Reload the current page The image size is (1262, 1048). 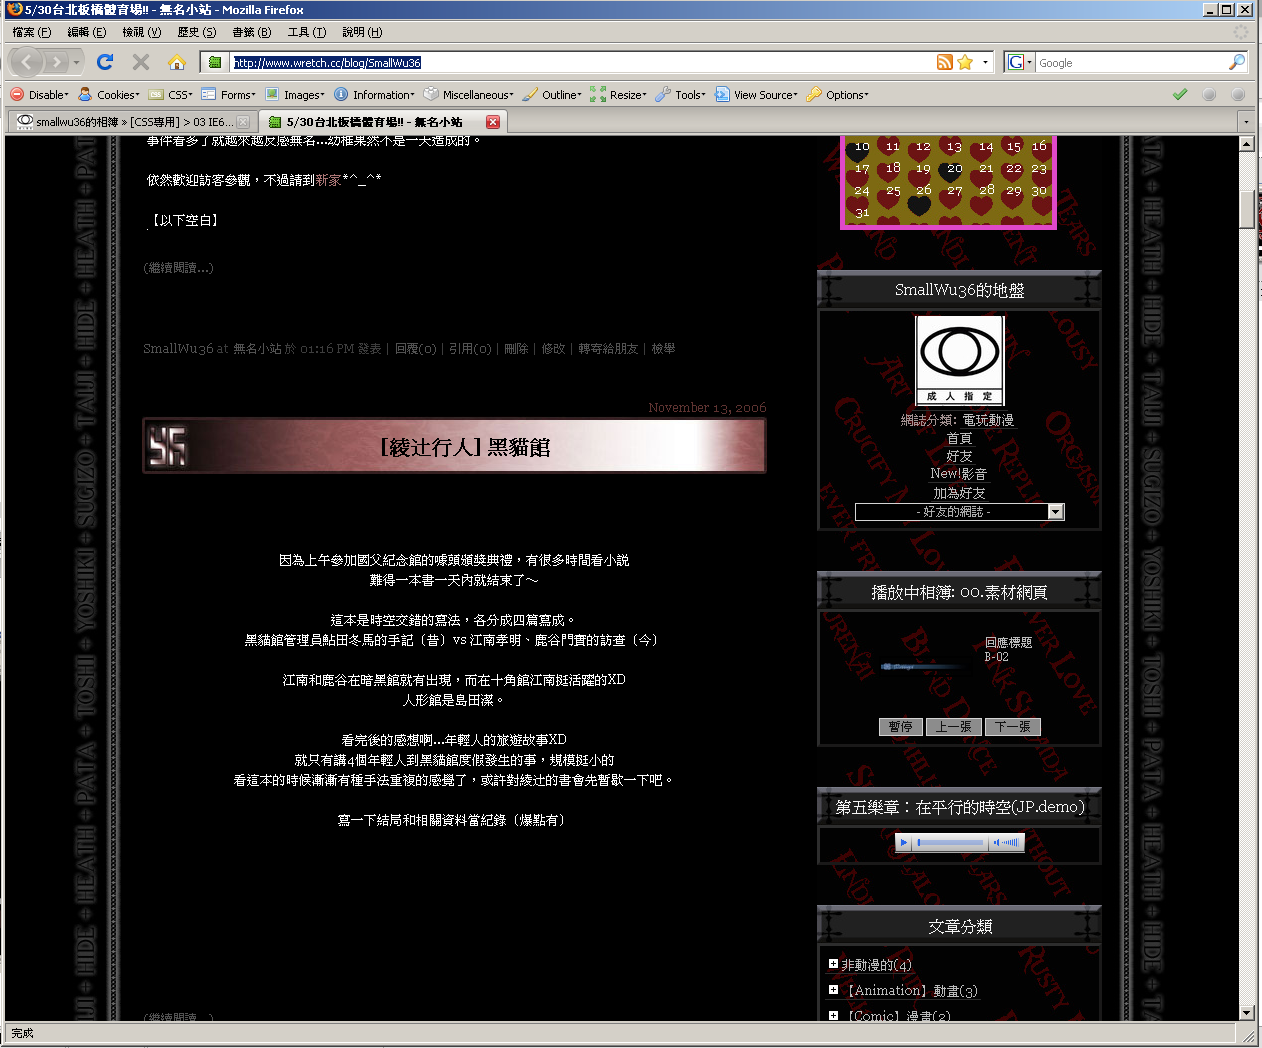click(105, 62)
